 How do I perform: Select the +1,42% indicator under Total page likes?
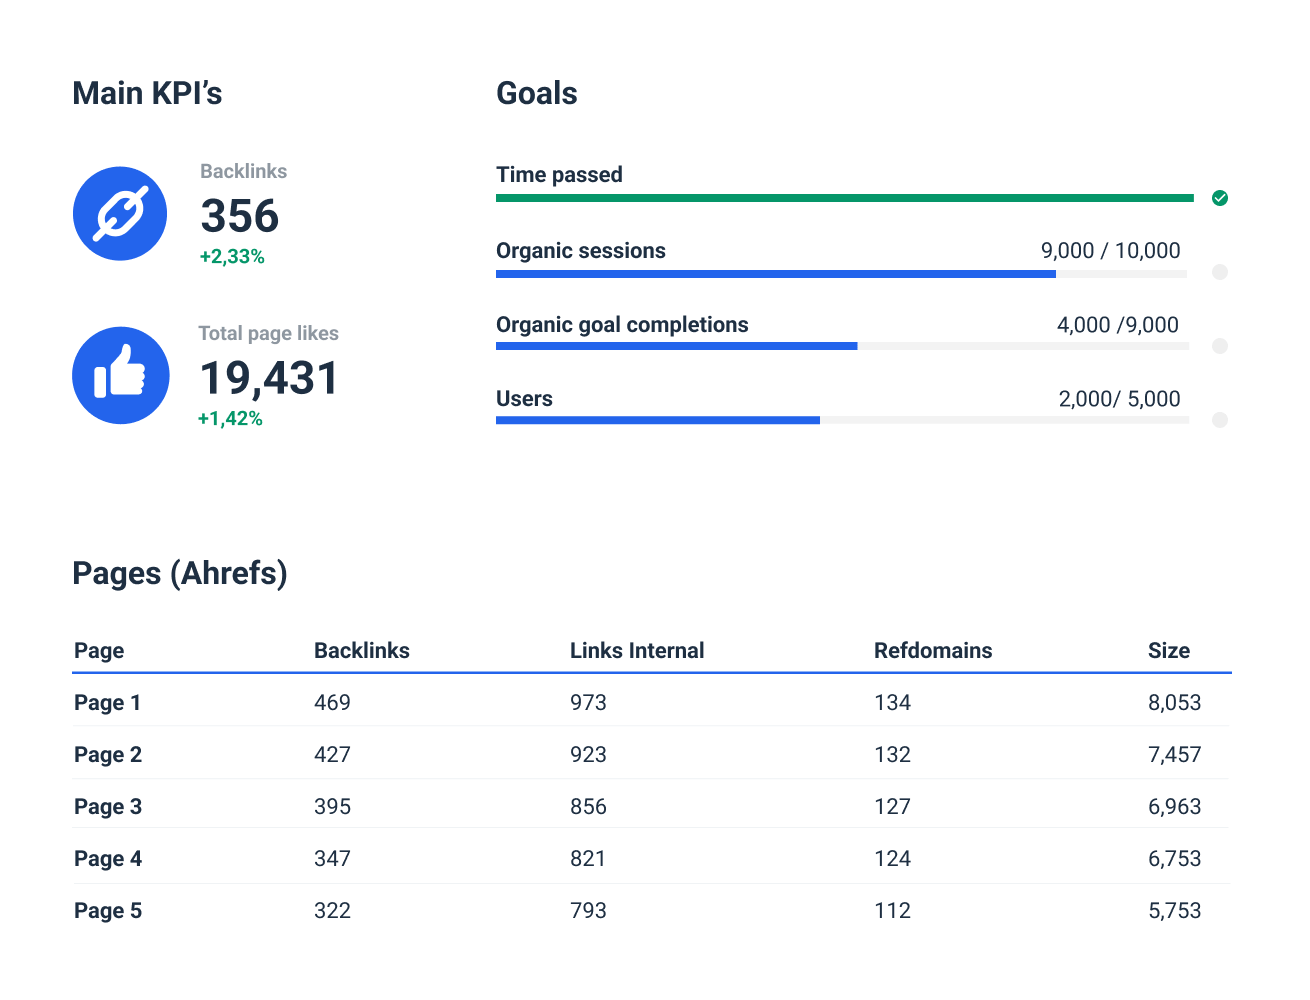[230, 418]
